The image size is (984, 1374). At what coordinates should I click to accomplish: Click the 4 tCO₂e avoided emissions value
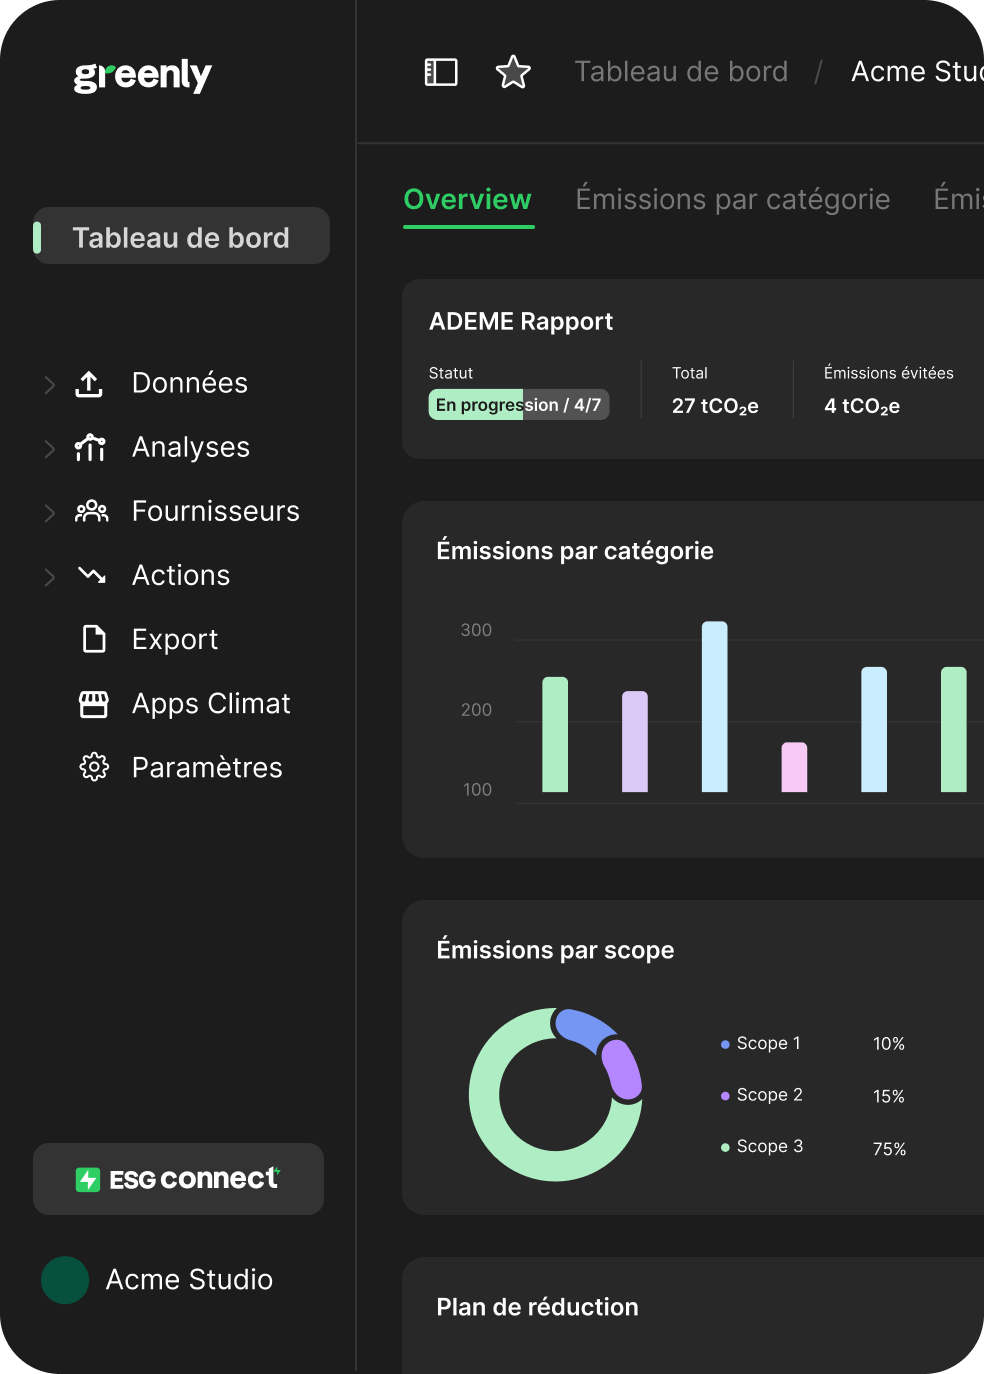point(862,406)
